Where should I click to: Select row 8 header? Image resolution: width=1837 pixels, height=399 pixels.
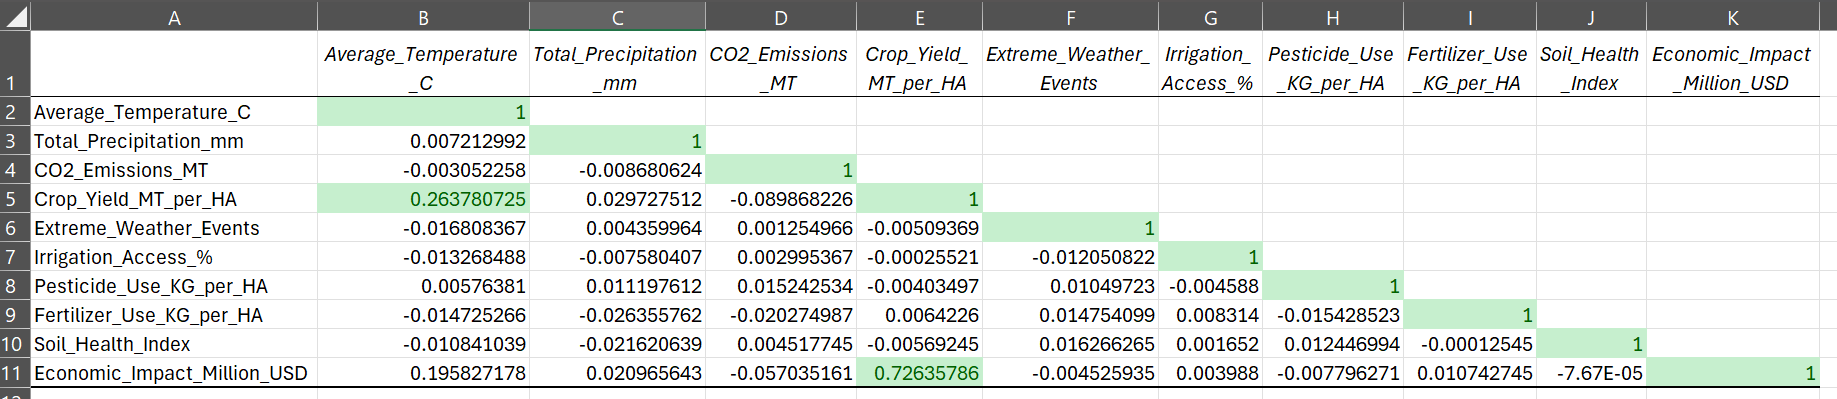[x=15, y=286]
